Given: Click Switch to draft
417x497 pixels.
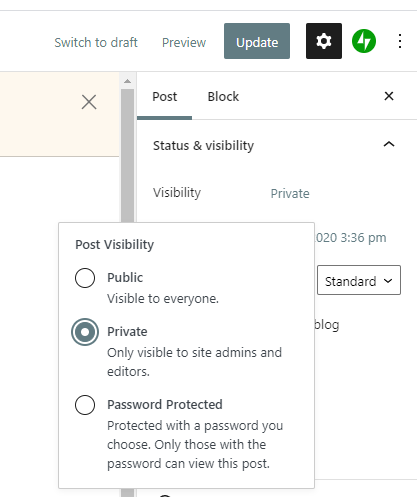Looking at the screenshot, I should point(96,42).
